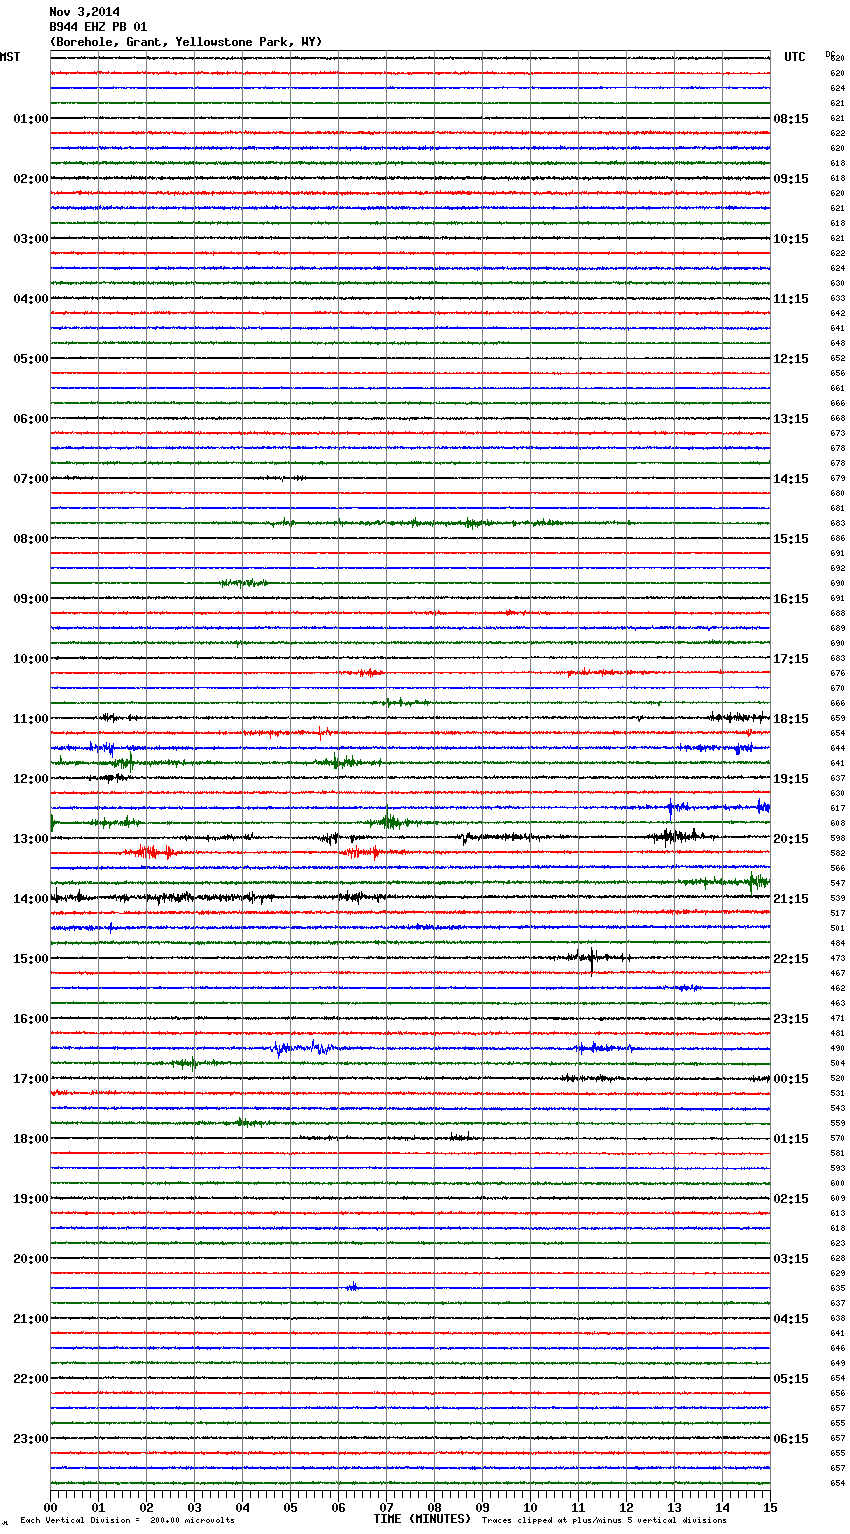This screenshot has height=1534, width=850.
Task: Click the seismic spike on the 15:00 black trace
Action: (x=591, y=959)
